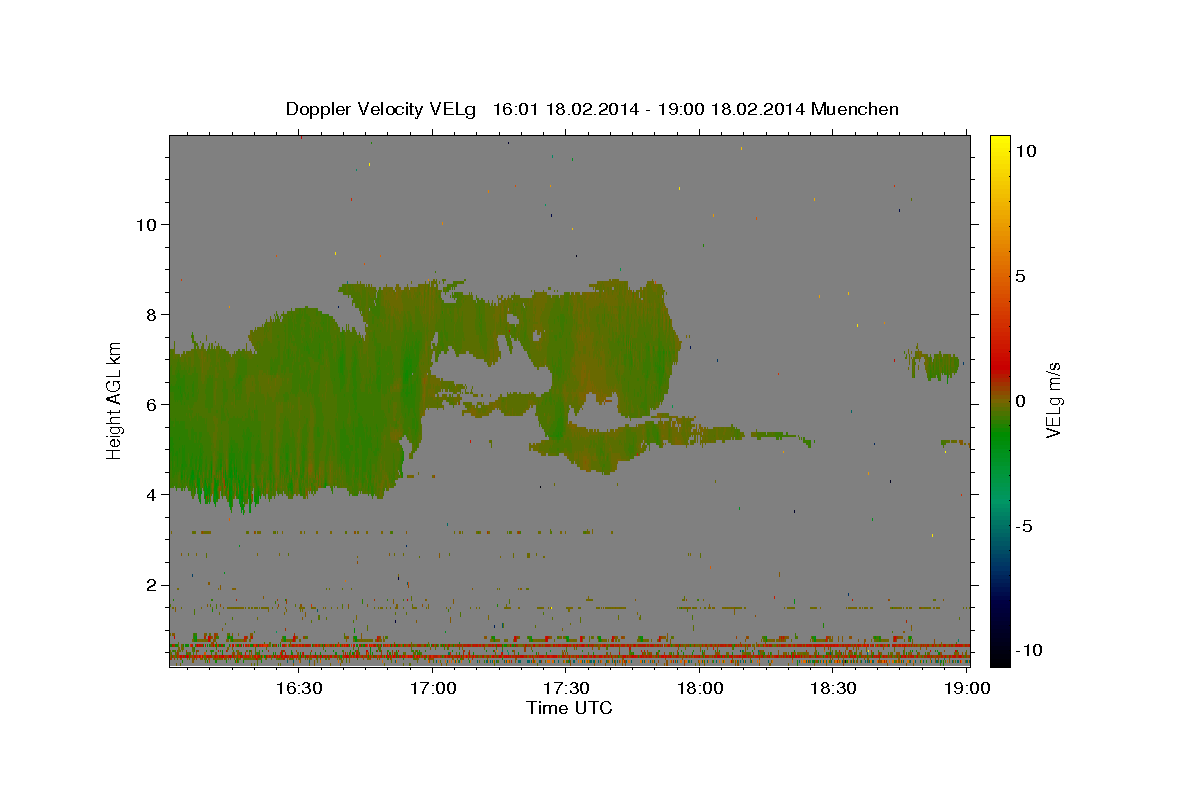Click the small cloud echo near 18:50

(935, 364)
